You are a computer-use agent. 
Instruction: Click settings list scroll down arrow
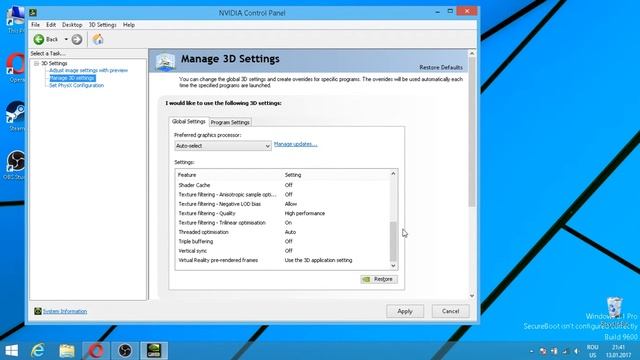pyautogui.click(x=393, y=266)
